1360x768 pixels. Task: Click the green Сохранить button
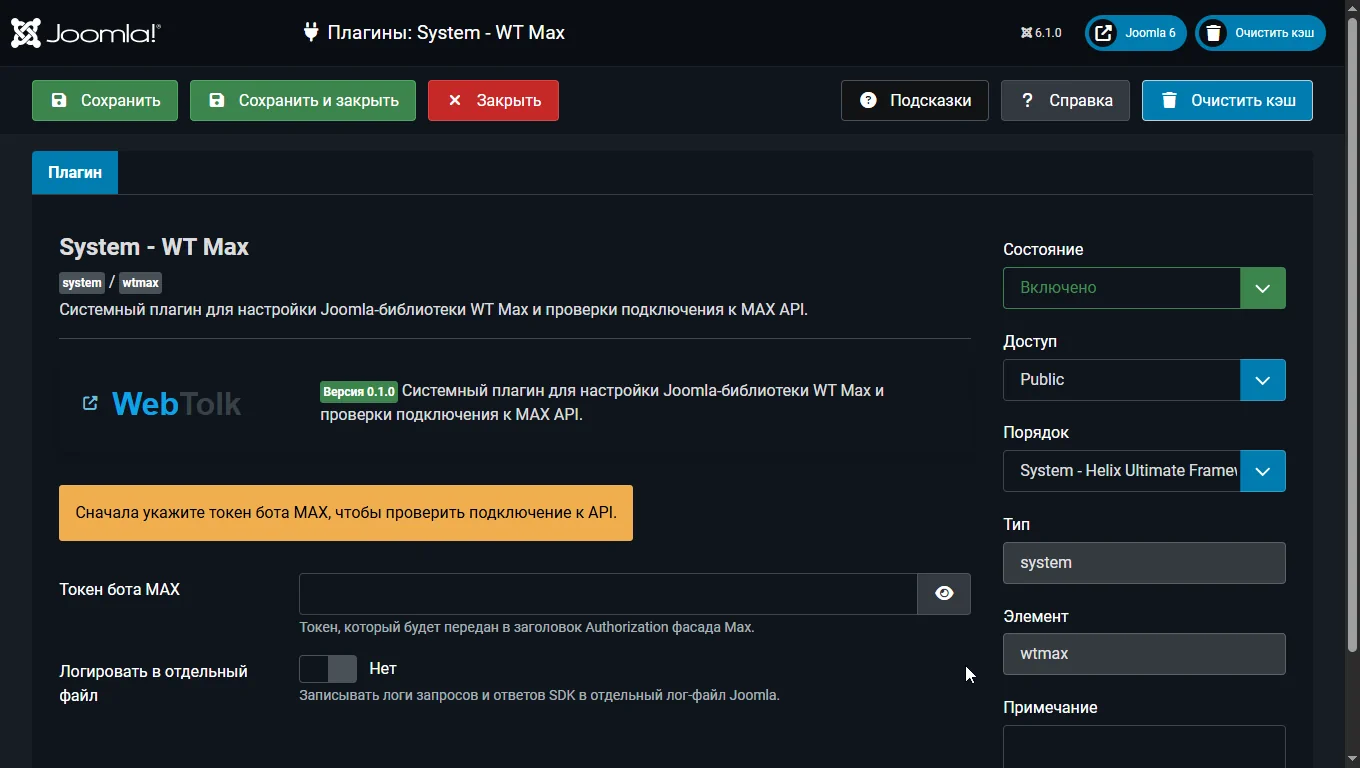pyautogui.click(x=105, y=101)
